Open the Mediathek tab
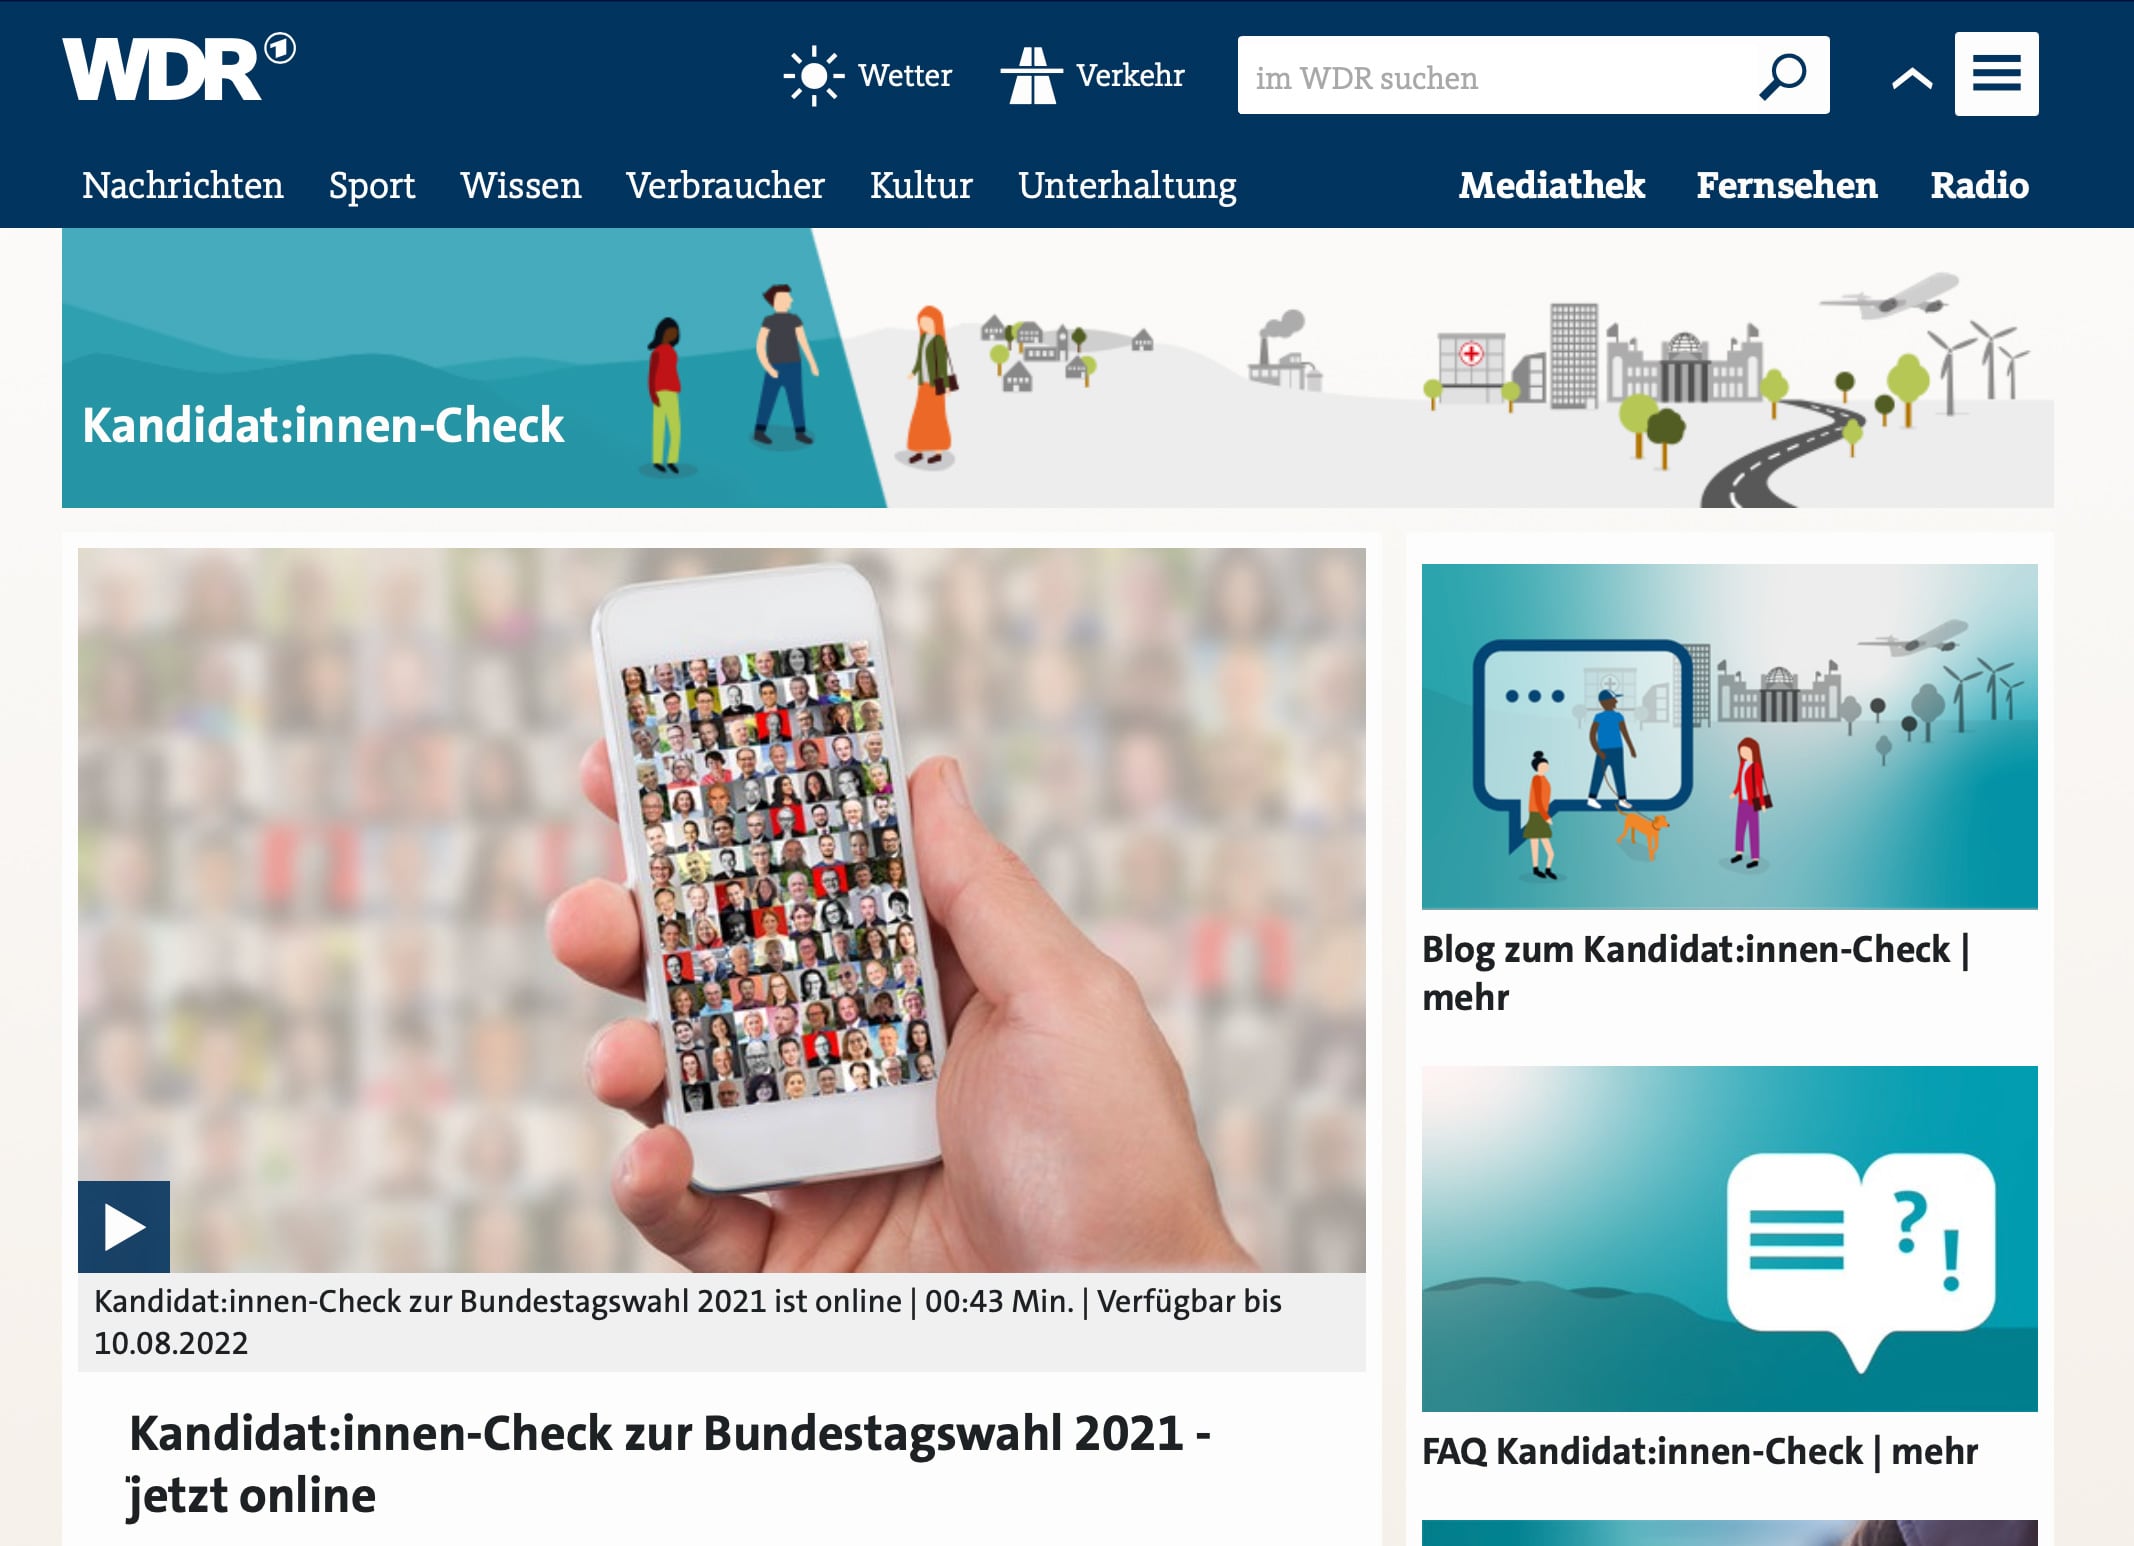2134x1546 pixels. pos(1551,186)
